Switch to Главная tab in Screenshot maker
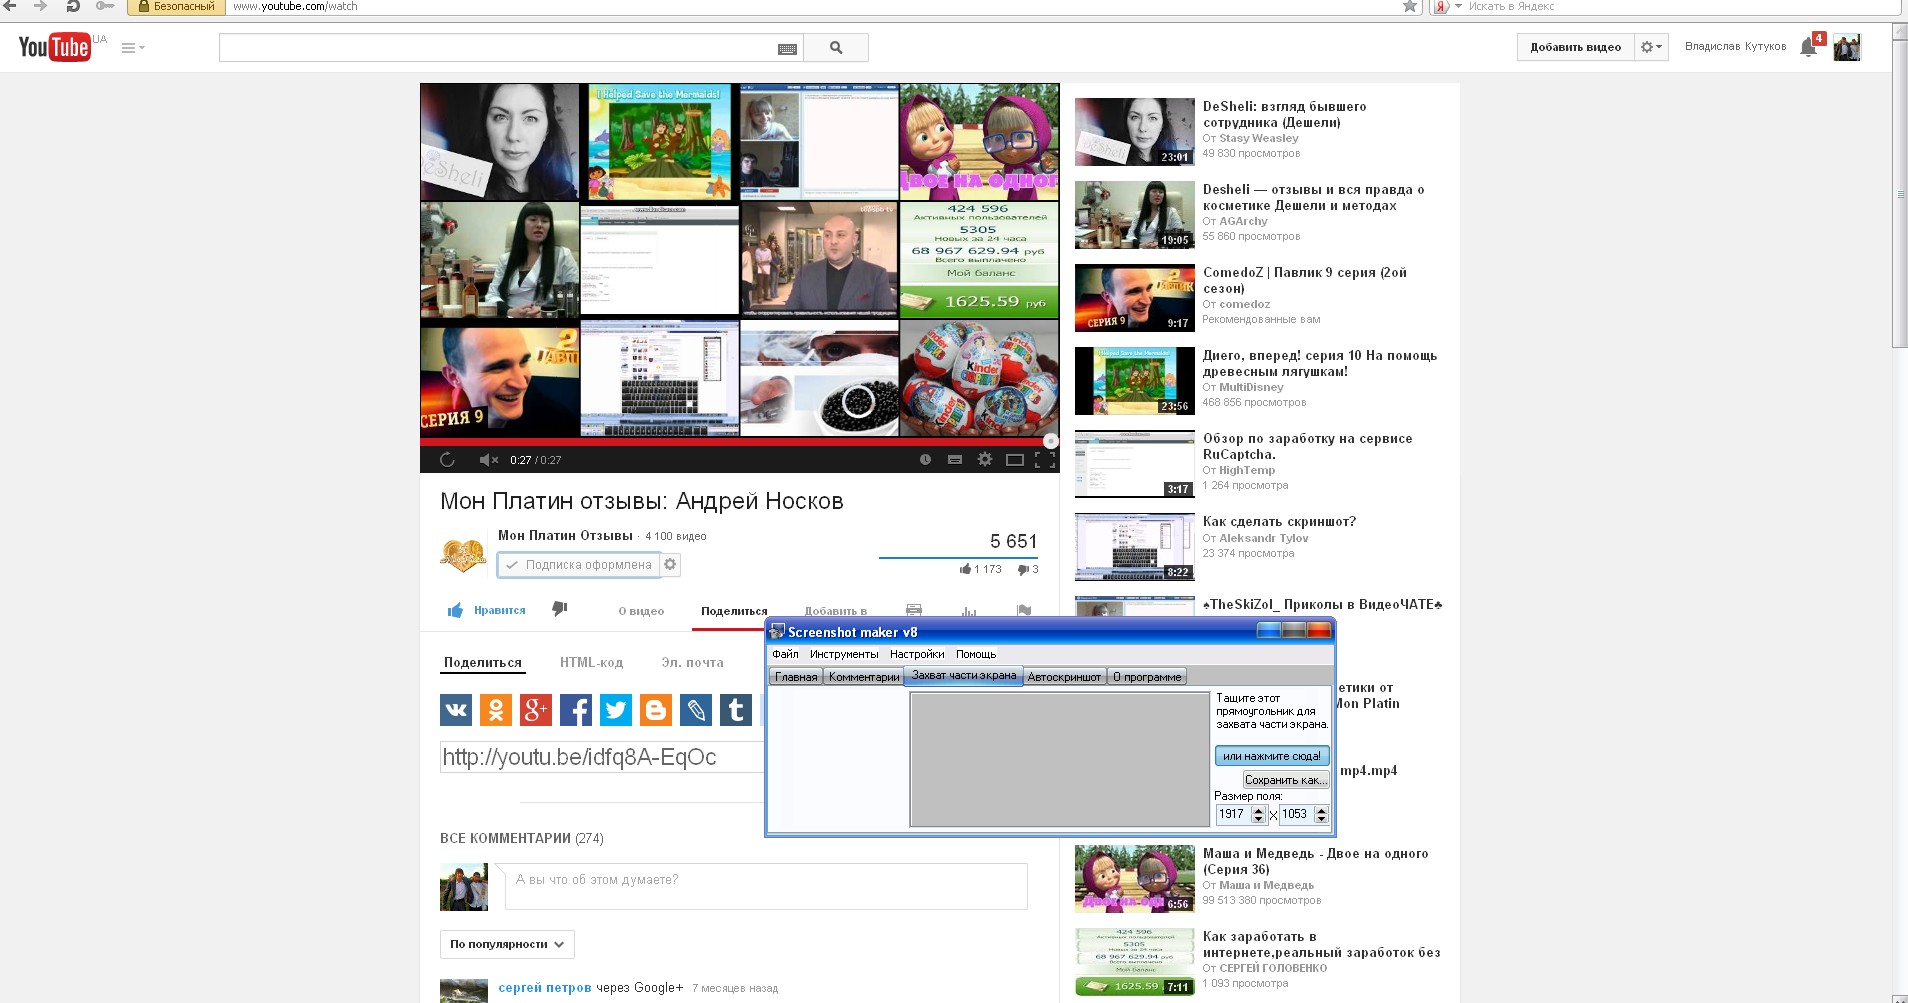 coord(796,677)
